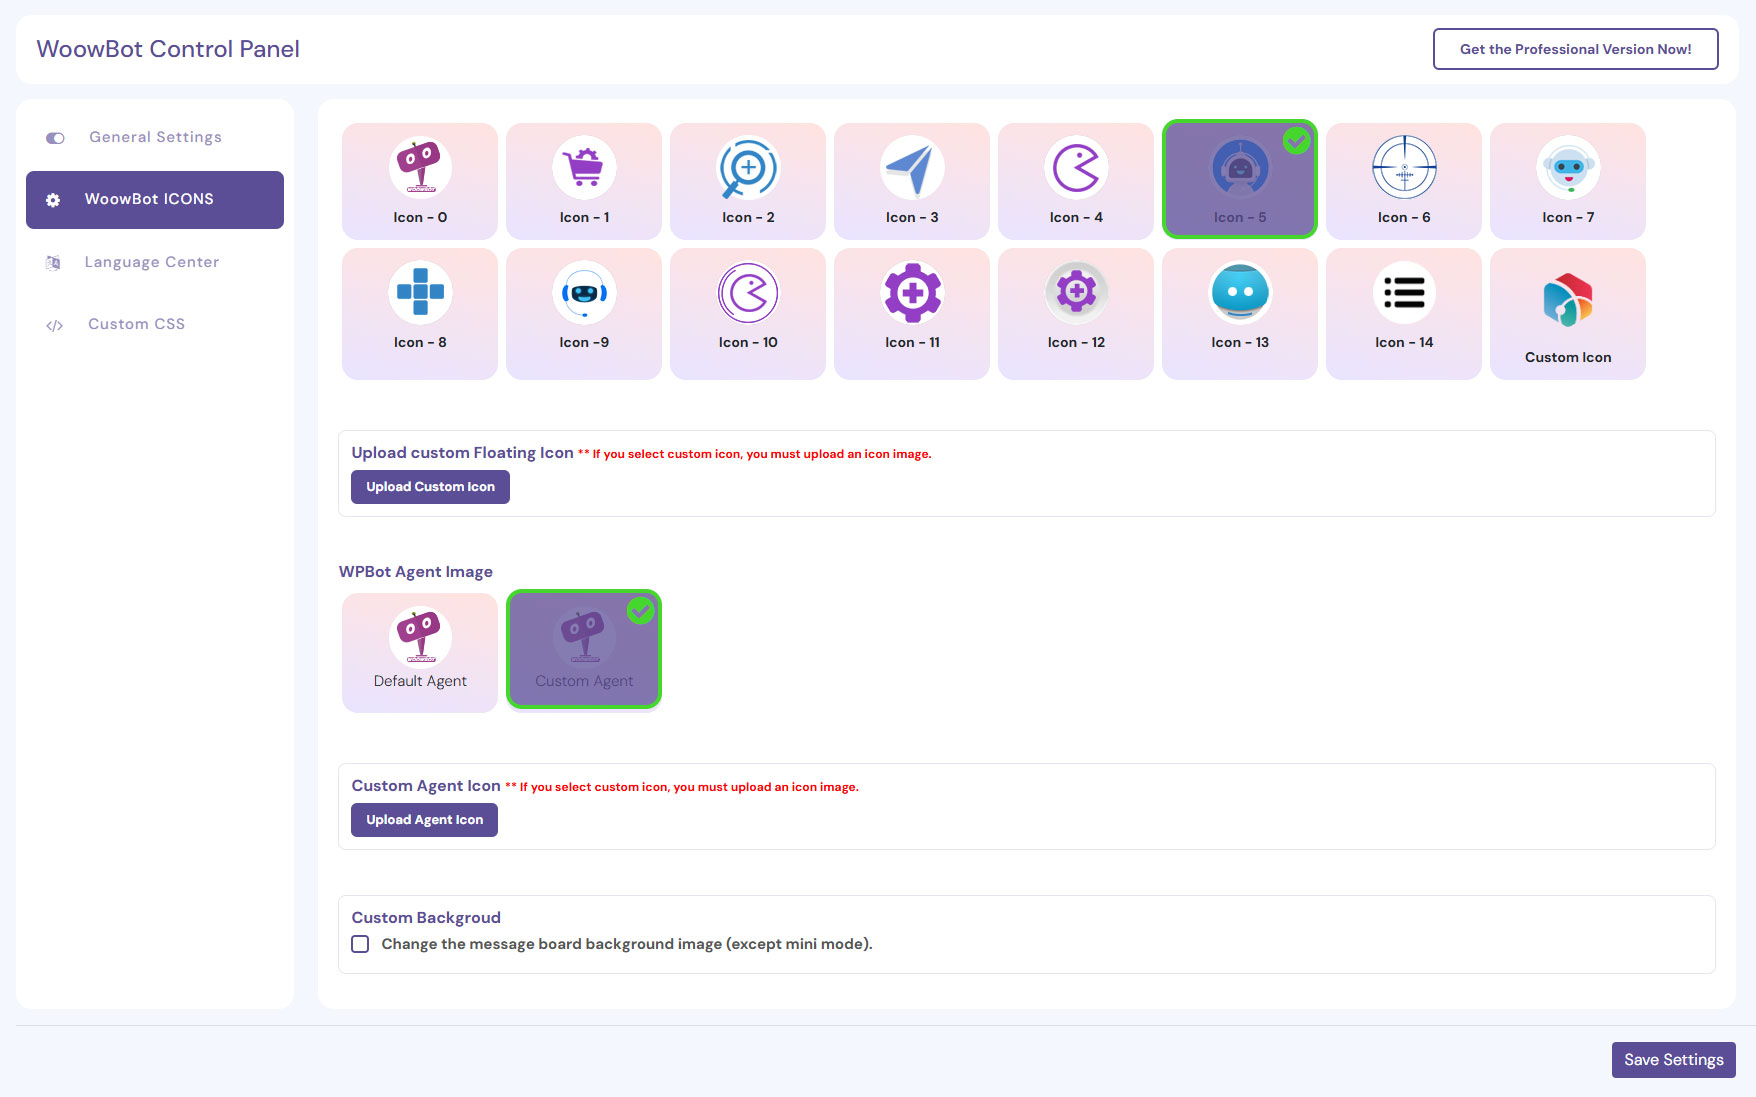Choose the Icon - 8 blue plus icon
Screen dimensions: 1756x1097
420,314
